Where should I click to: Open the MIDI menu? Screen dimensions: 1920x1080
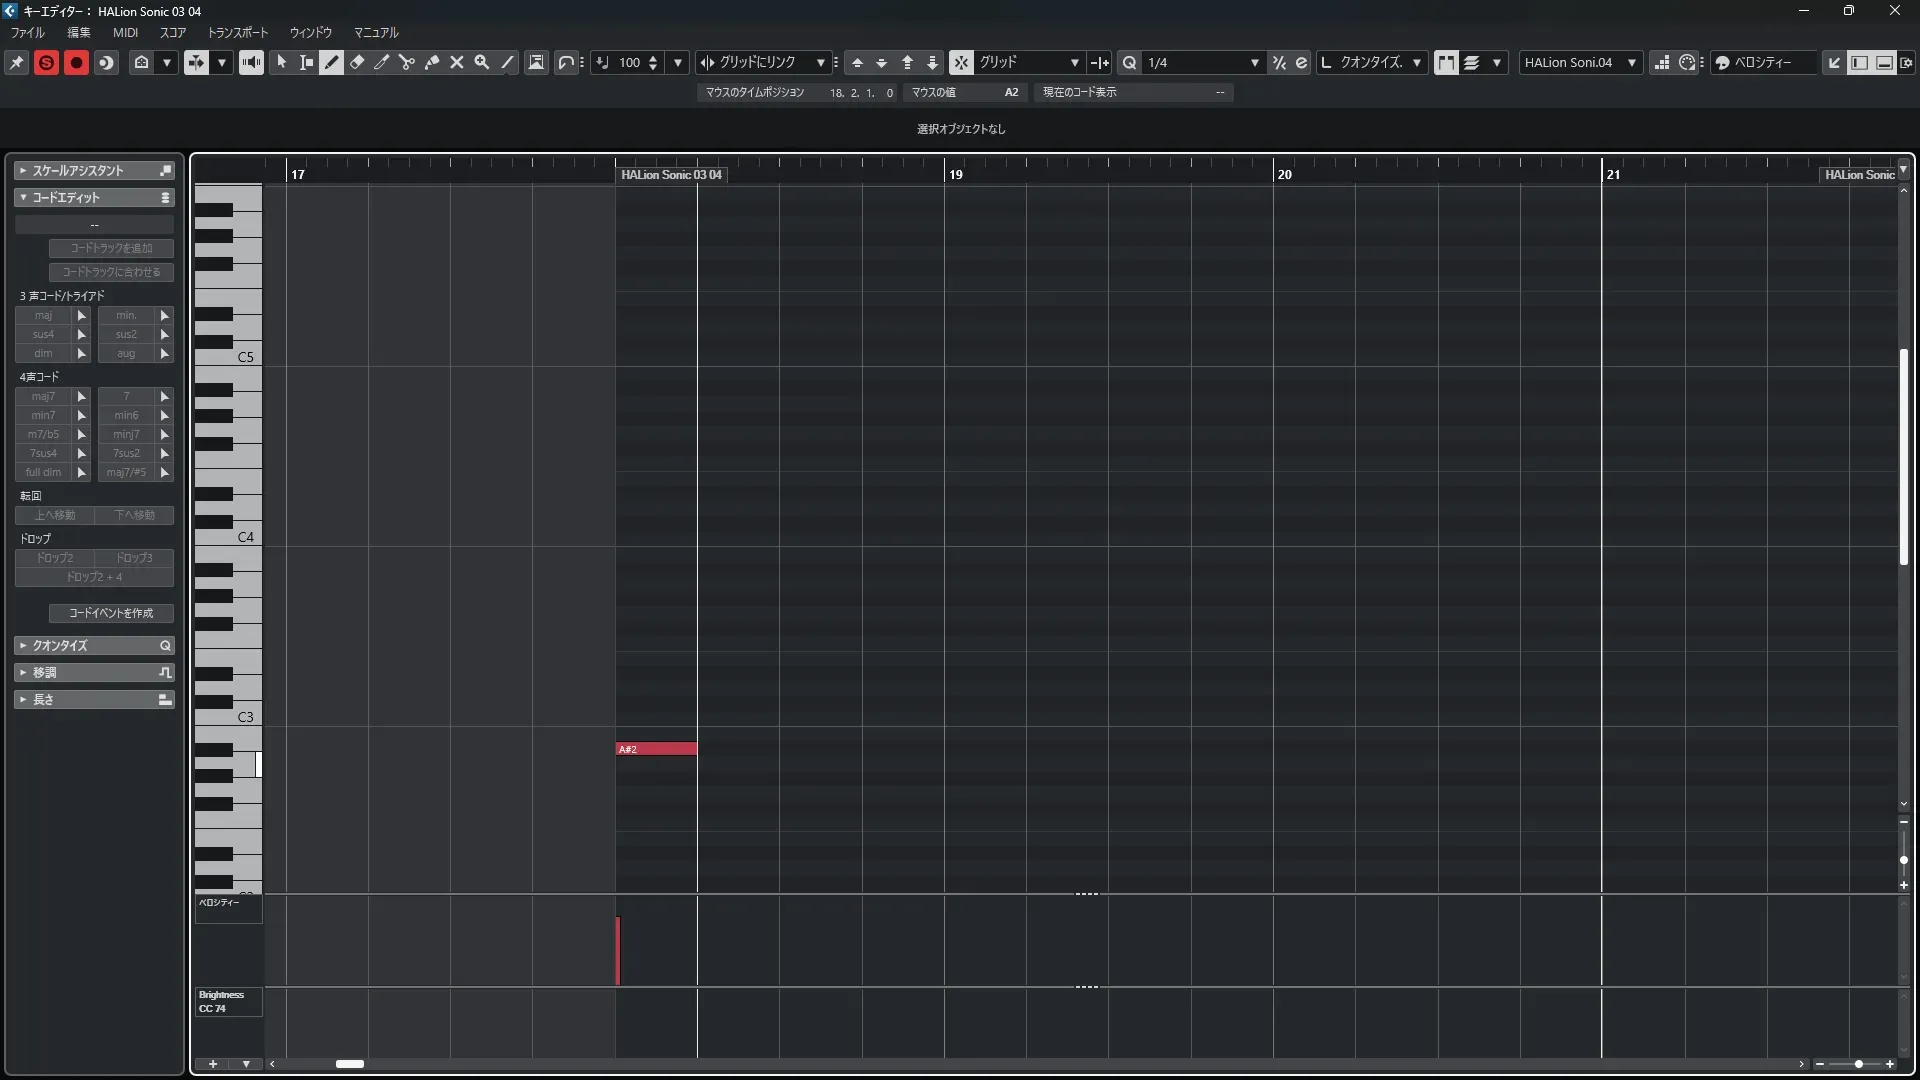coord(125,32)
